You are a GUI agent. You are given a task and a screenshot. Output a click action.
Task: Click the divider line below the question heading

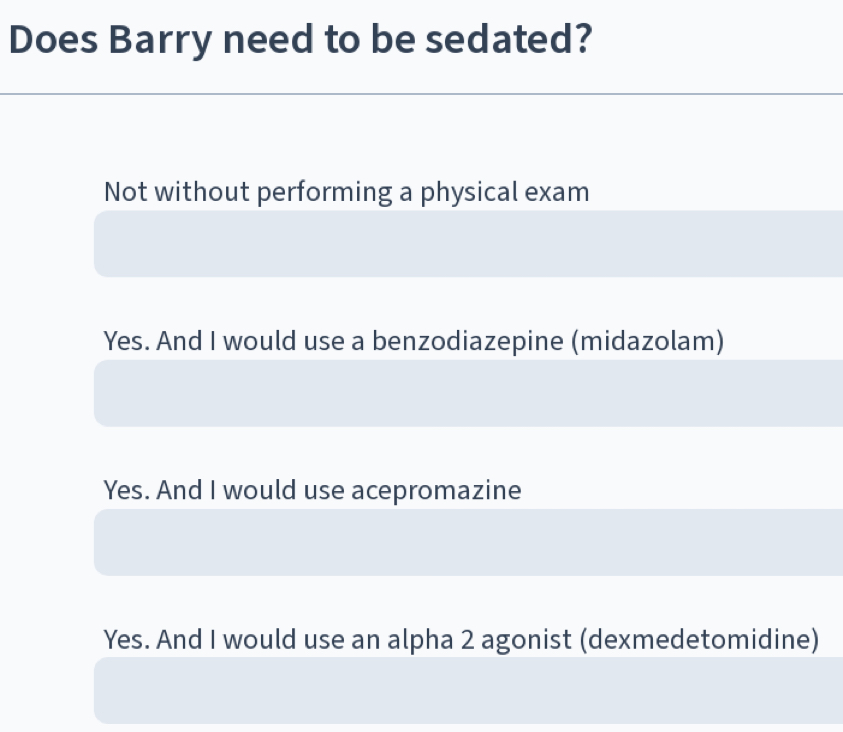coord(421,94)
